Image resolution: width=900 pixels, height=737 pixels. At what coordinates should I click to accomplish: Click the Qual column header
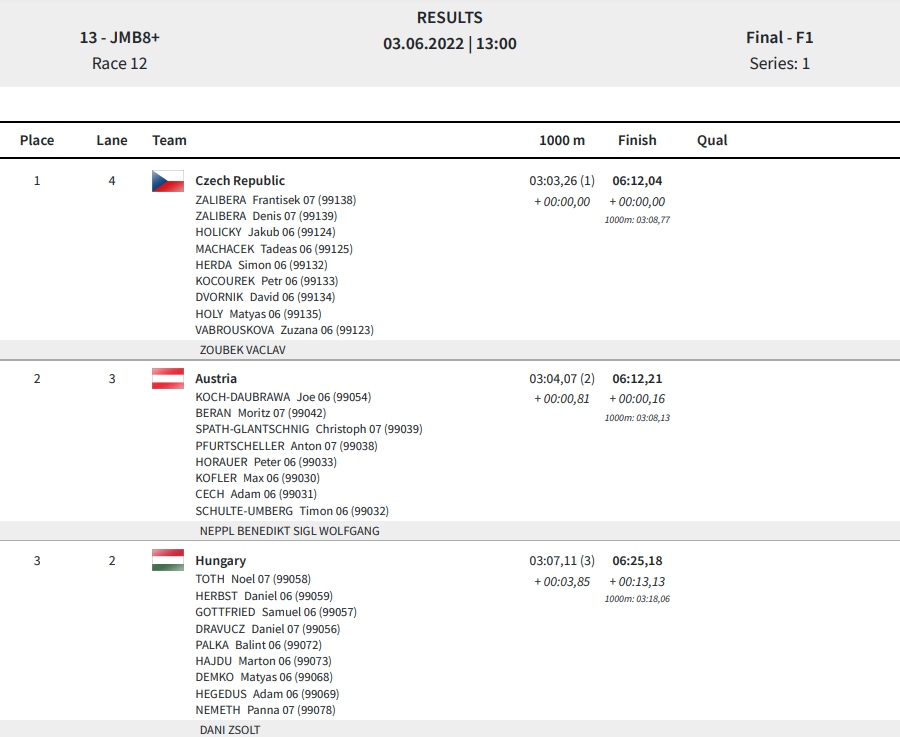pyautogui.click(x=712, y=140)
